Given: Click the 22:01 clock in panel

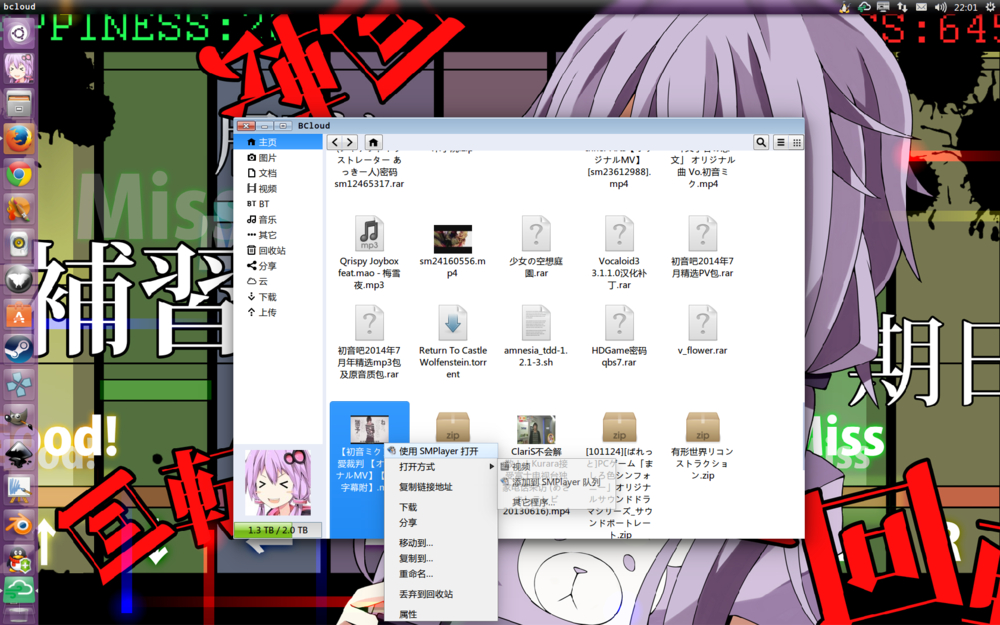Looking at the screenshot, I should click(x=966, y=7).
